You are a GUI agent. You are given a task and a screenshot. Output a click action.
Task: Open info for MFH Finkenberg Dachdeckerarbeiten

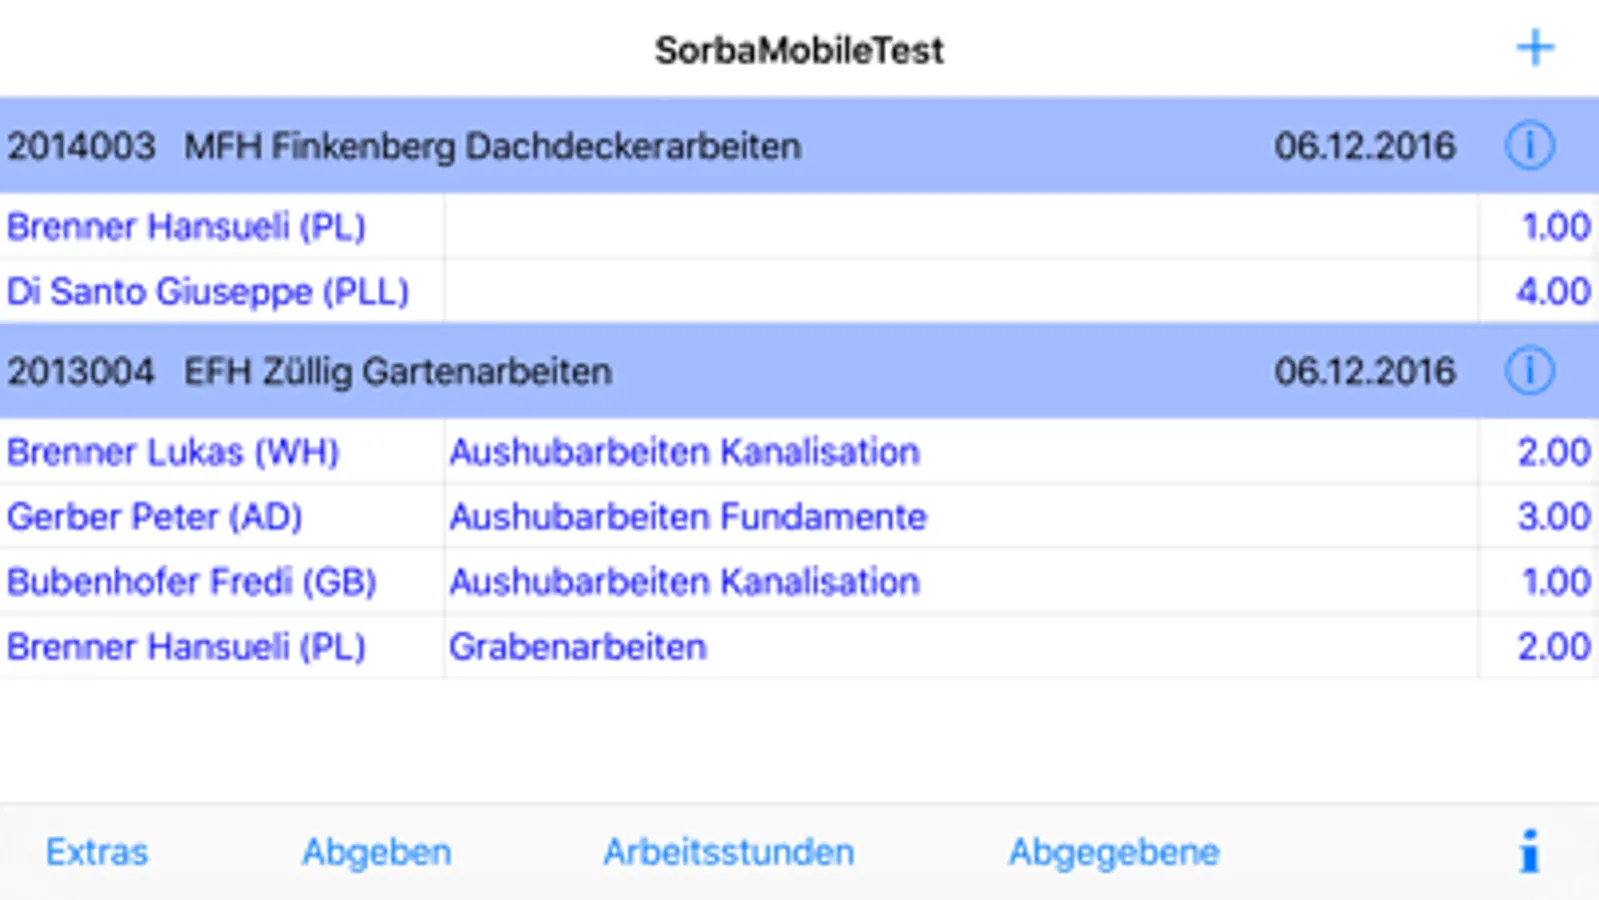click(x=1529, y=146)
